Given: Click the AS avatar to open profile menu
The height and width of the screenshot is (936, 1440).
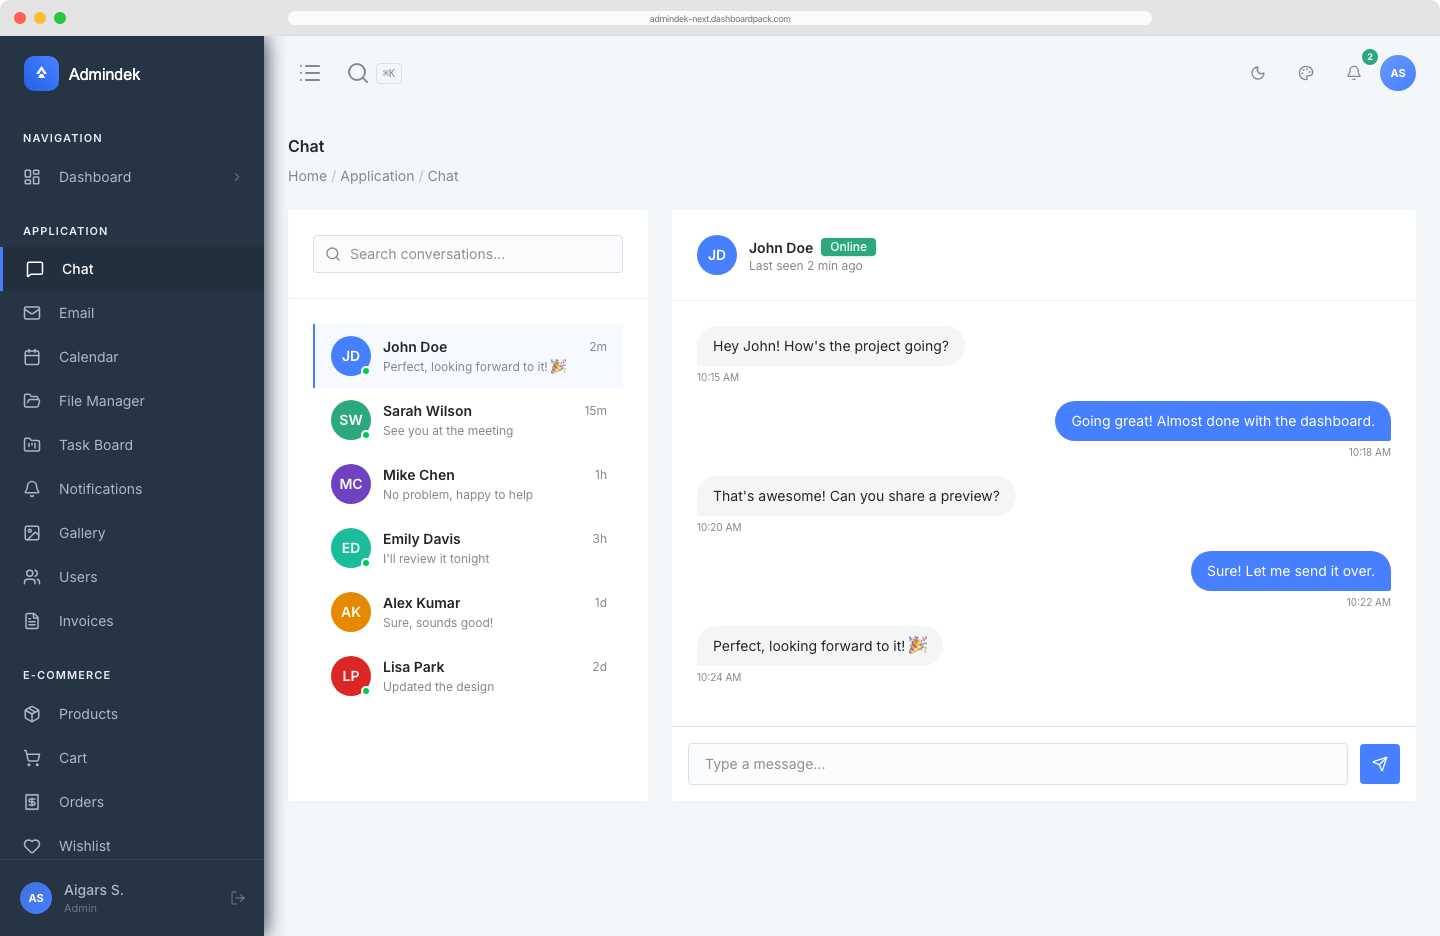Looking at the screenshot, I should click(1398, 72).
